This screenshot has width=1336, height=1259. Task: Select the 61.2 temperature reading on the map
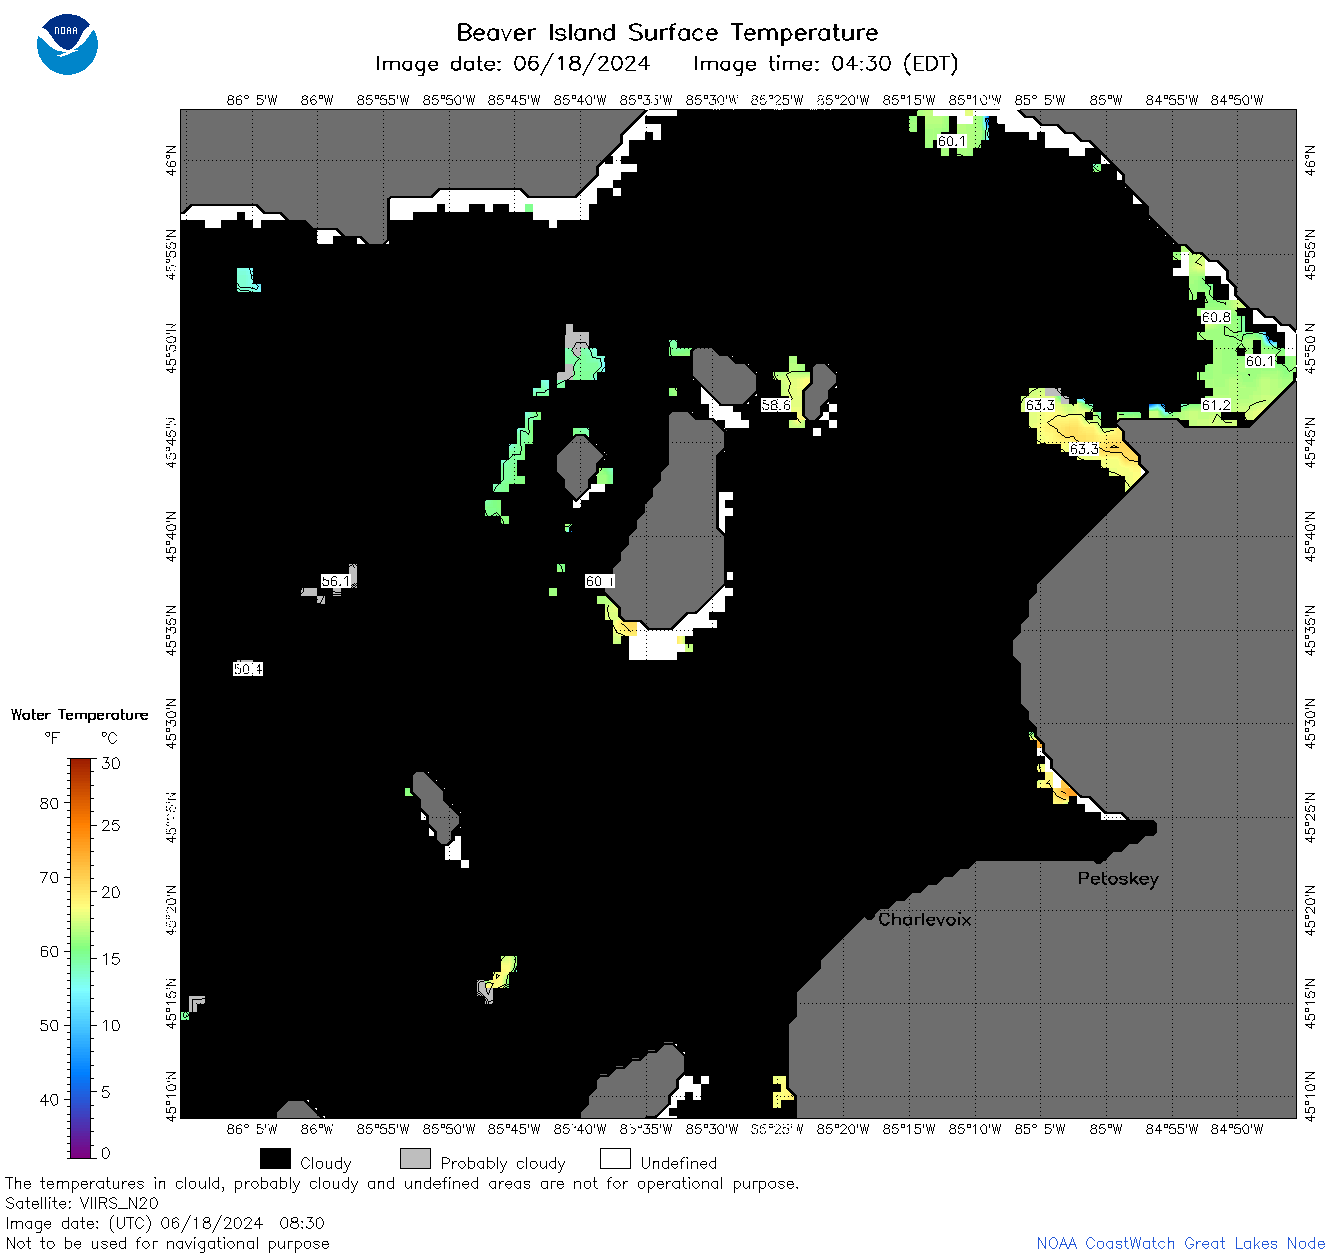coord(1216,405)
